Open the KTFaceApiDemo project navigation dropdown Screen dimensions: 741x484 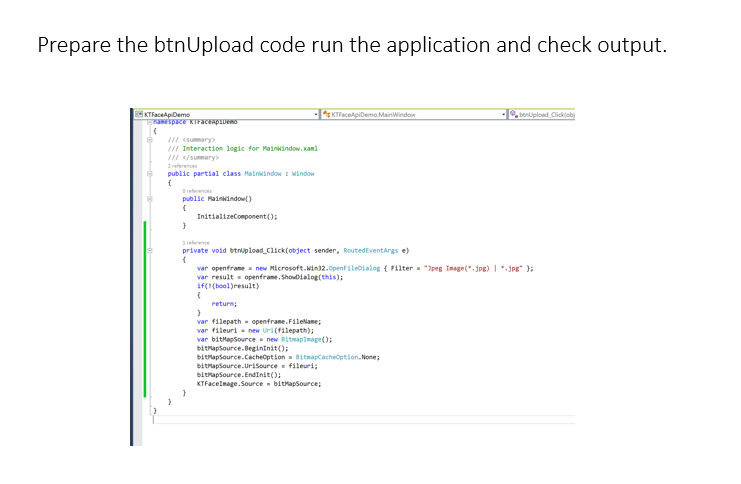pyautogui.click(x=314, y=115)
